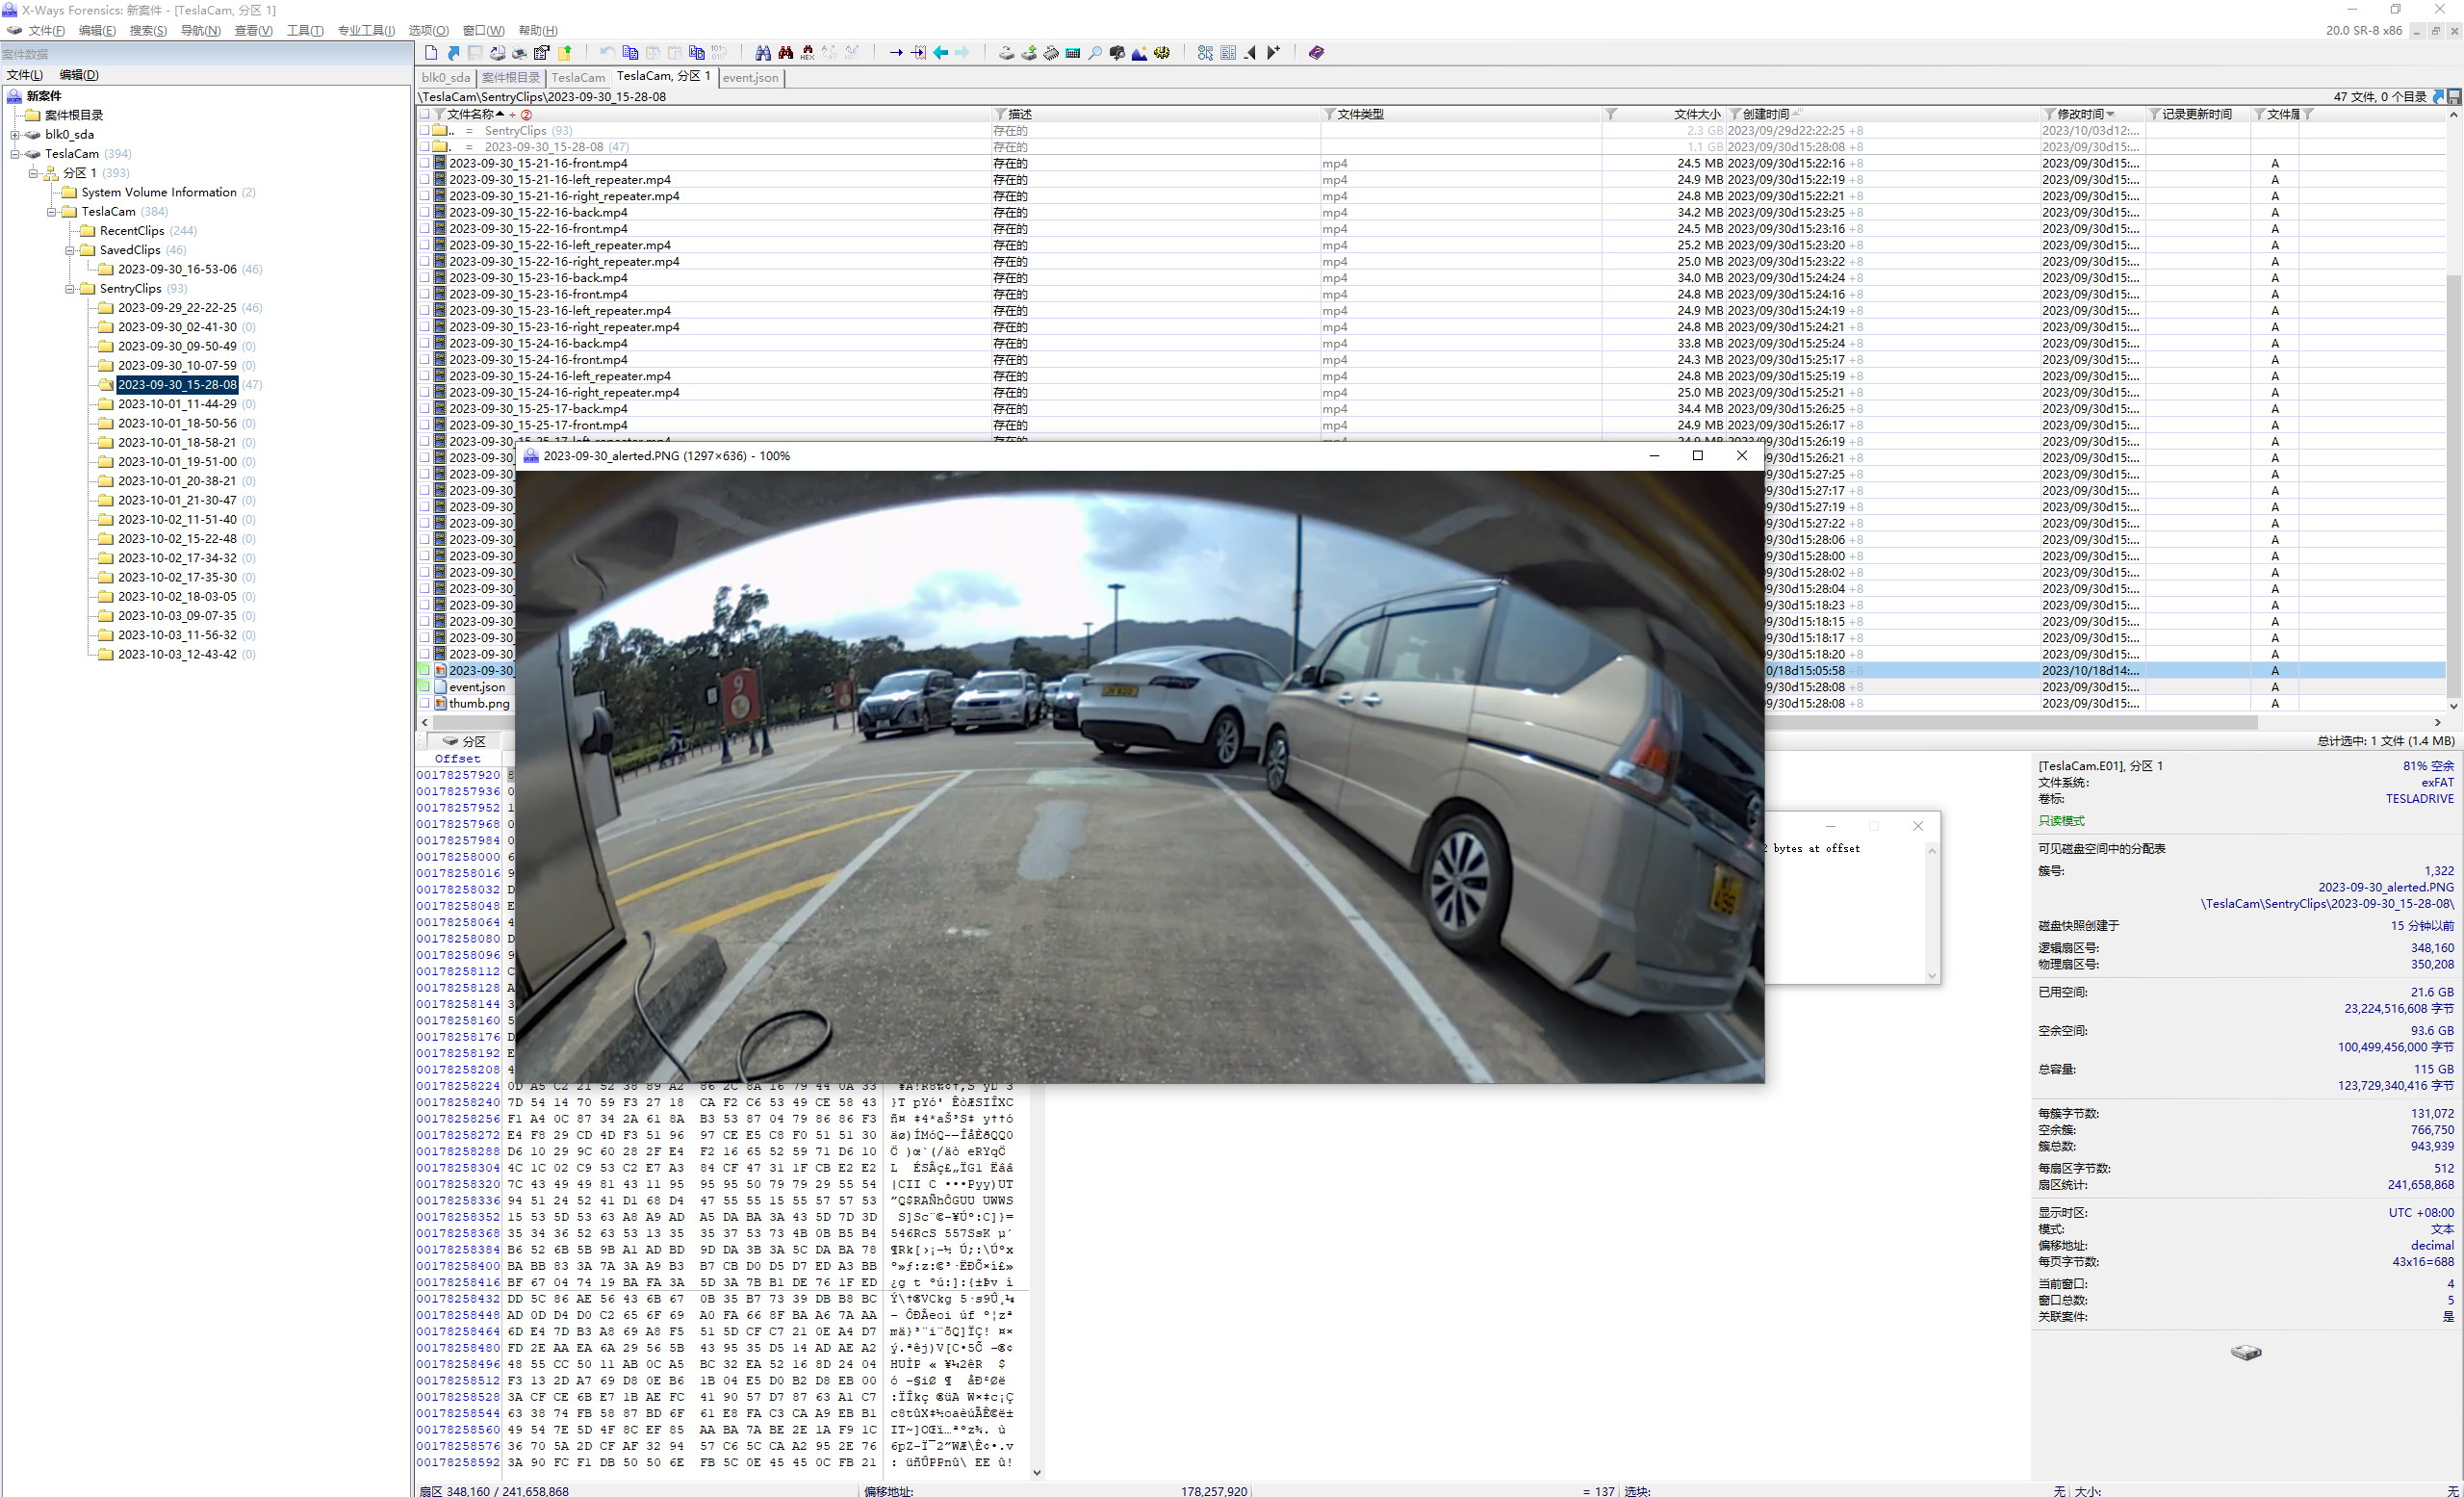Collapse the SavedClips folder node
Screen dimensions: 2464x1497
70,250
